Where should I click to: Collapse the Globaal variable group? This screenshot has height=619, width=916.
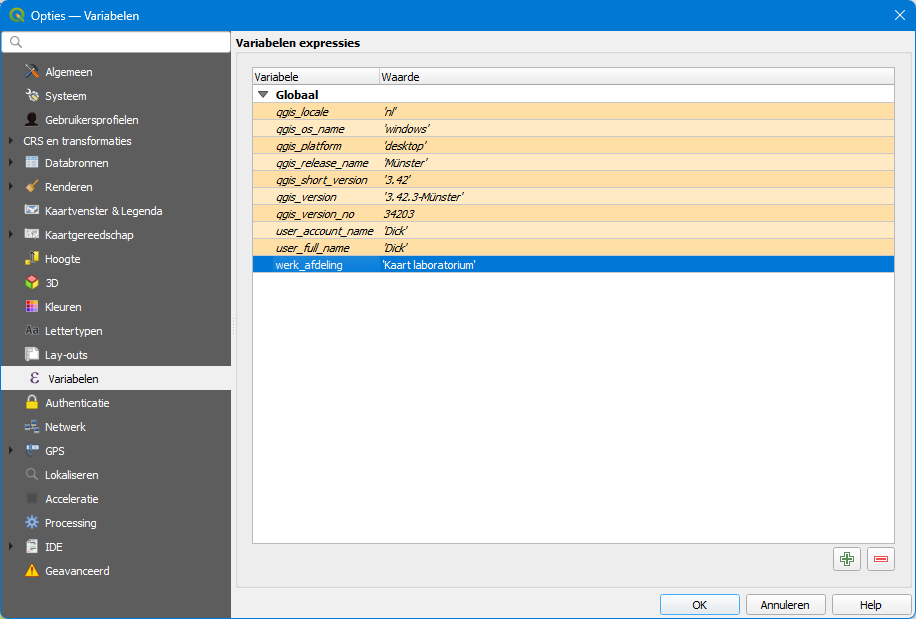point(263,94)
